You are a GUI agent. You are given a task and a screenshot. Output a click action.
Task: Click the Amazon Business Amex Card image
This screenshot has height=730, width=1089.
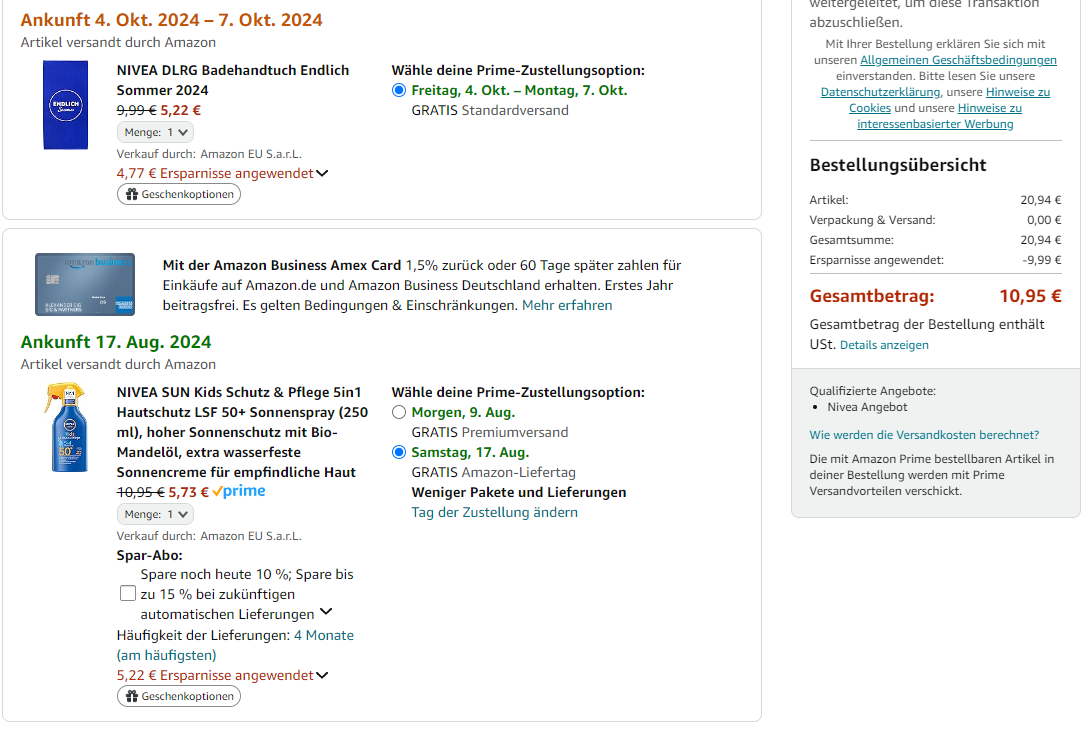85,285
